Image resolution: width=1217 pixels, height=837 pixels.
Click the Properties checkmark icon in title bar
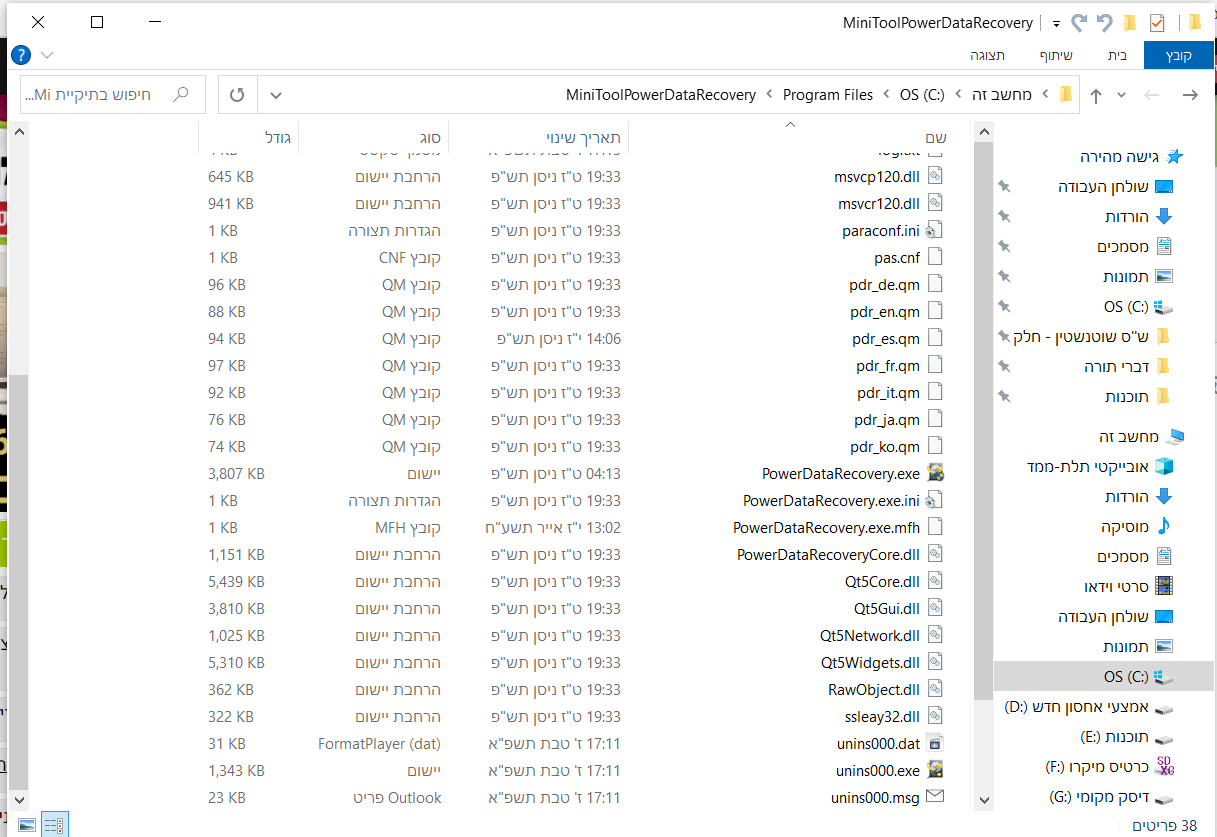1157,22
